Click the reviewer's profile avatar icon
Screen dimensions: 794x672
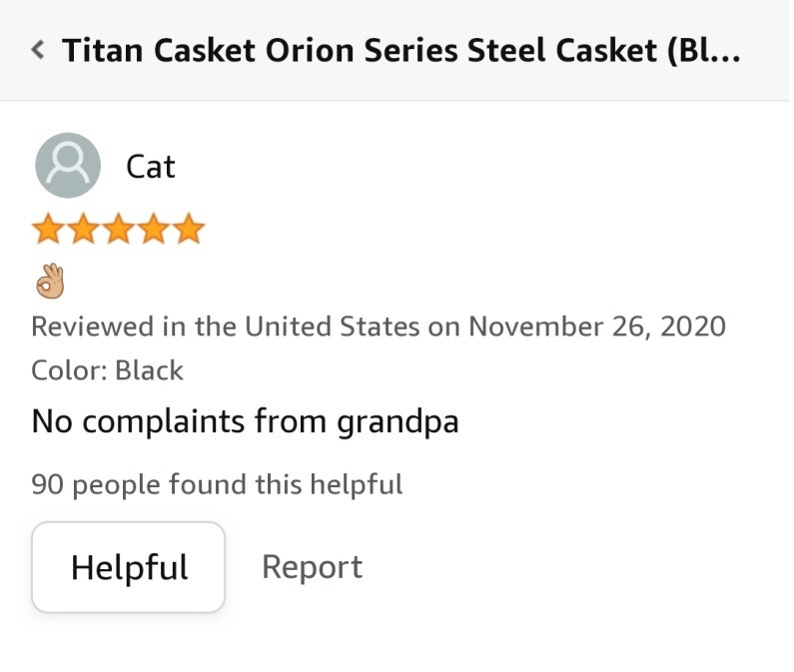point(67,166)
